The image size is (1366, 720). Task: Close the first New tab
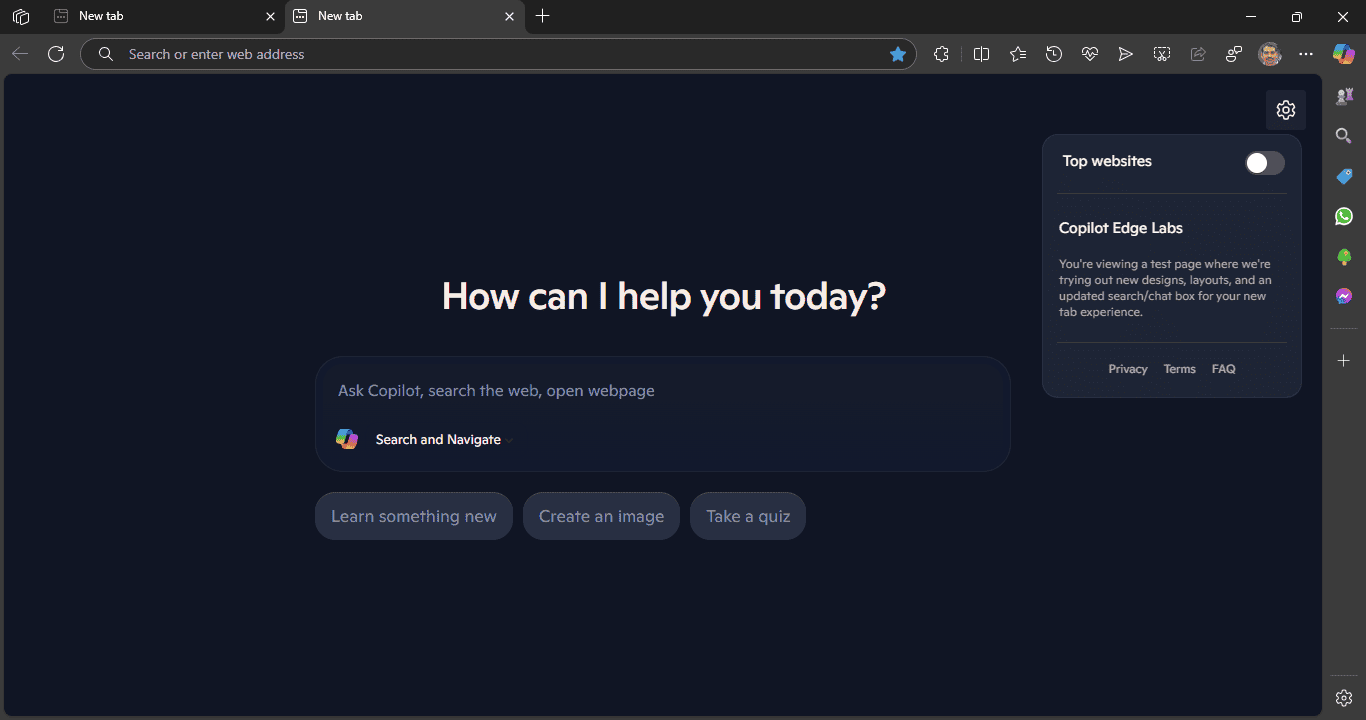[x=270, y=17]
